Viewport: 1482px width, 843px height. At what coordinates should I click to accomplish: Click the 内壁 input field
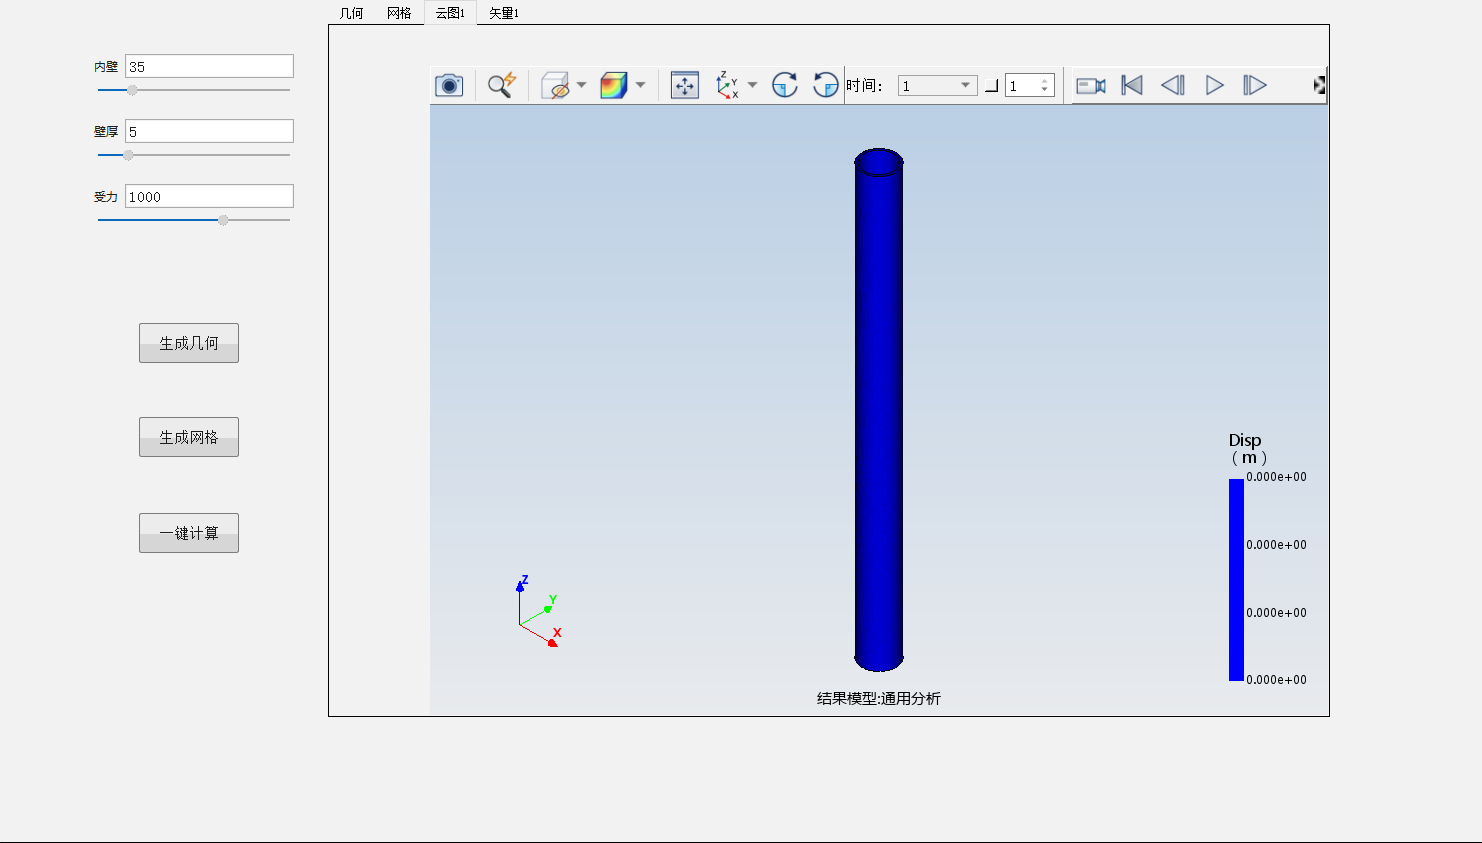pyautogui.click(x=209, y=66)
